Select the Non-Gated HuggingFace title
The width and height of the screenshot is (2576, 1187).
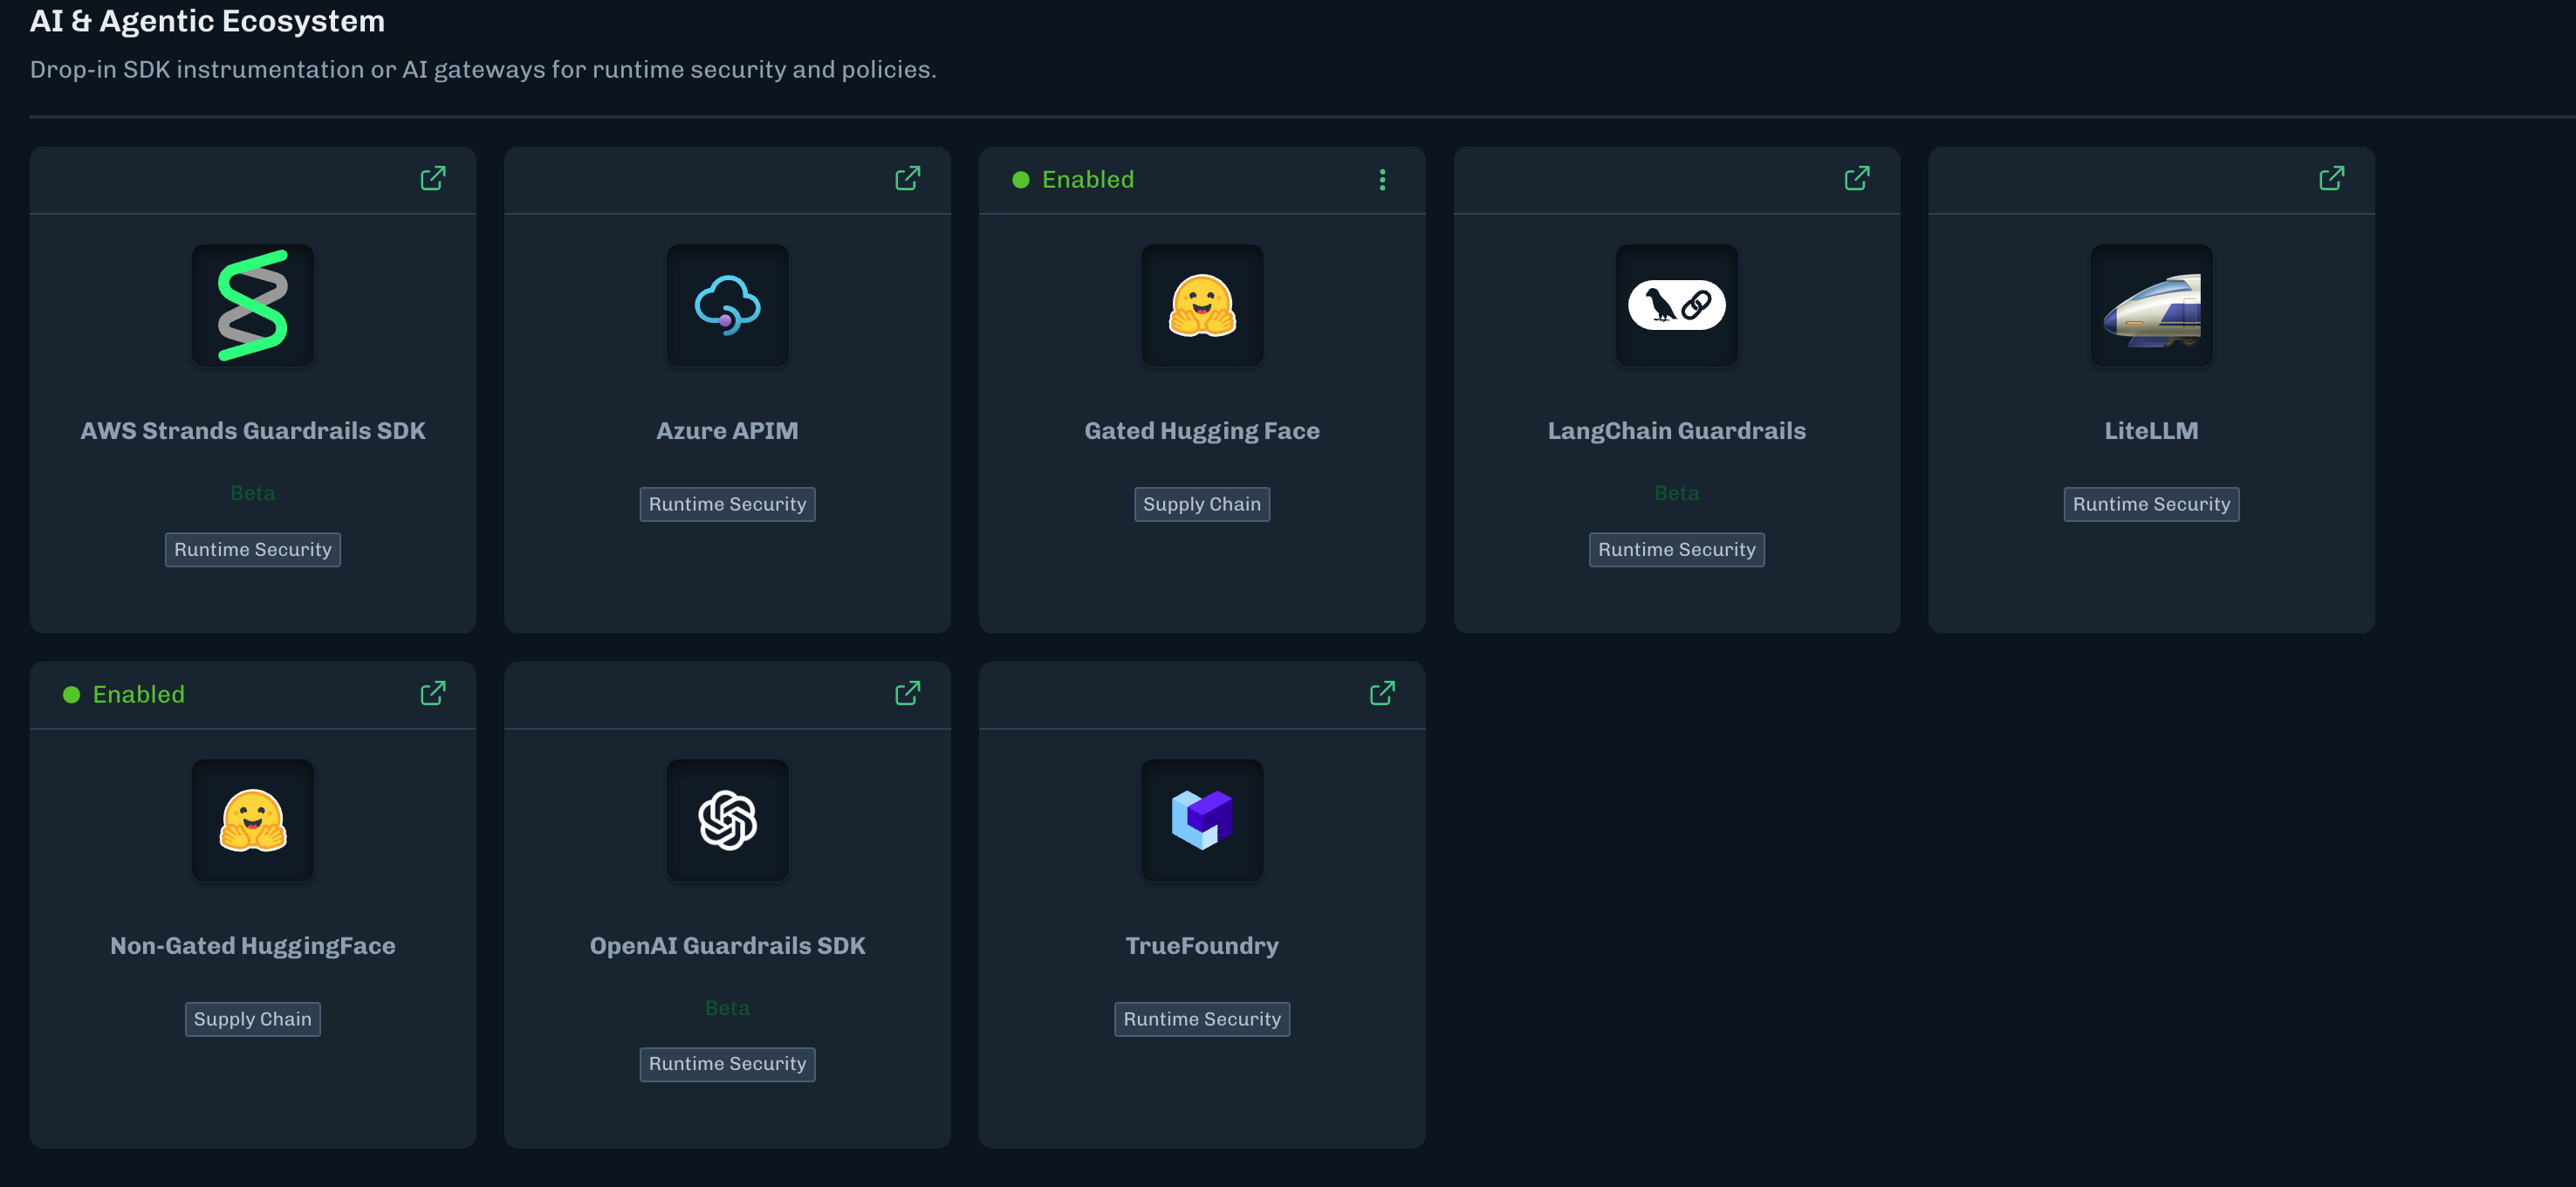click(253, 946)
